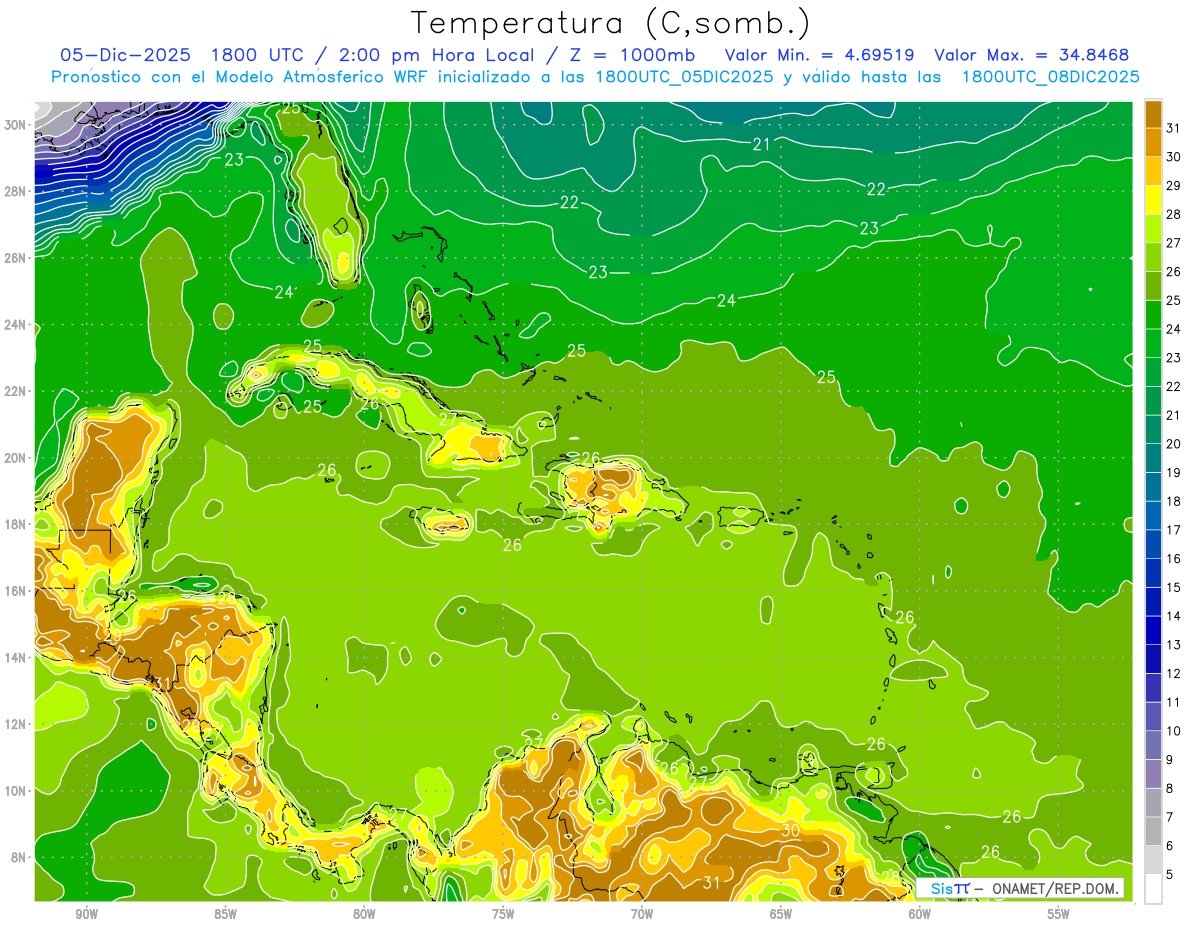Click the color scale label '20'
1200x927 pixels.
click(1173, 444)
